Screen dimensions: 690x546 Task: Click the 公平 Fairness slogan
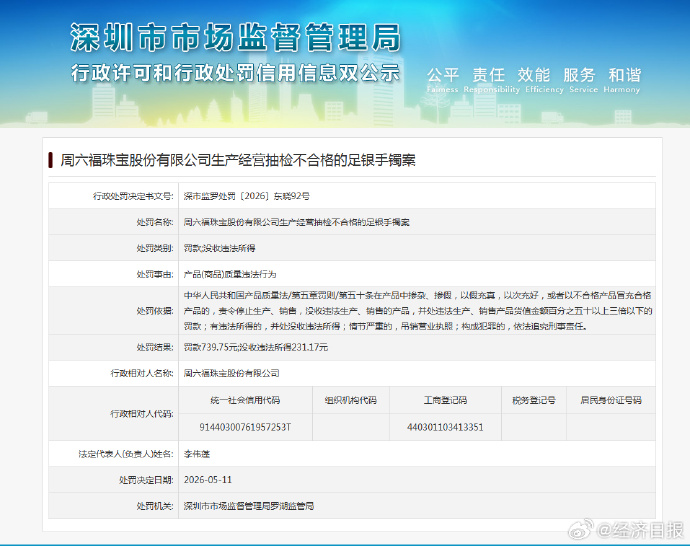[x=443, y=80]
